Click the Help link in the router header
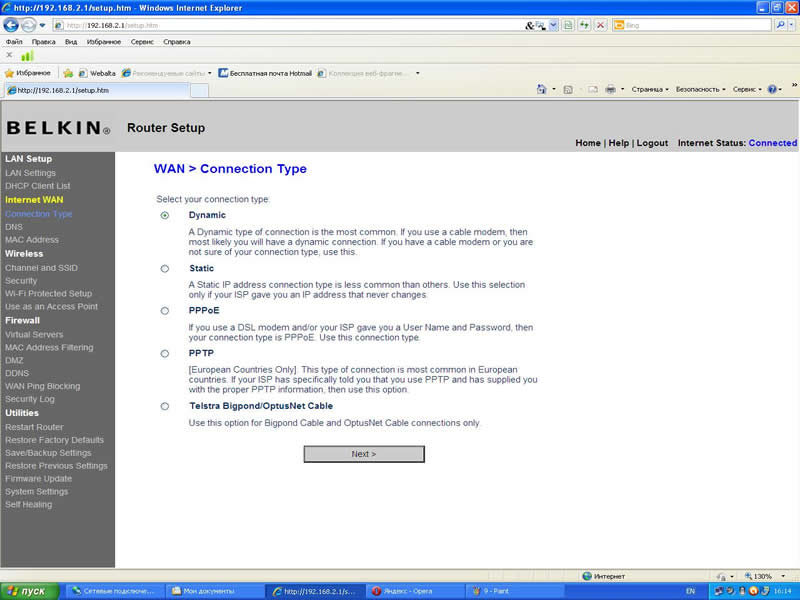 tap(618, 143)
